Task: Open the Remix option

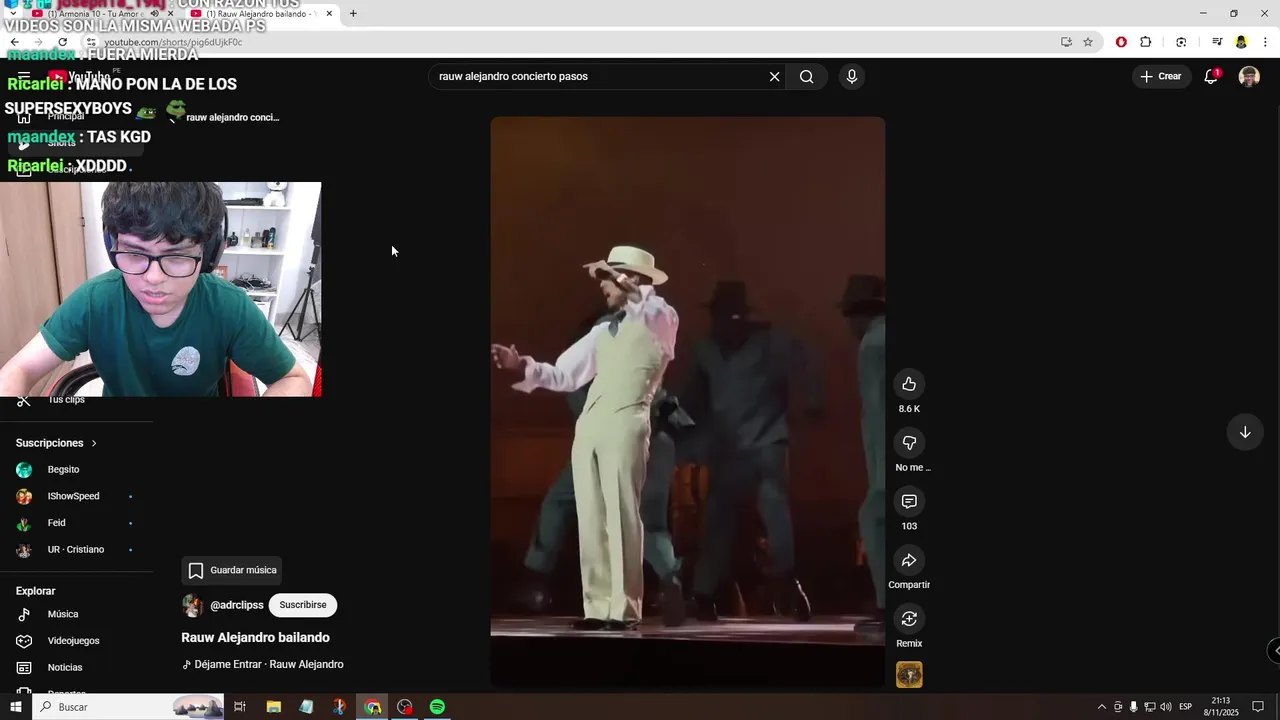Action: [x=909, y=618]
